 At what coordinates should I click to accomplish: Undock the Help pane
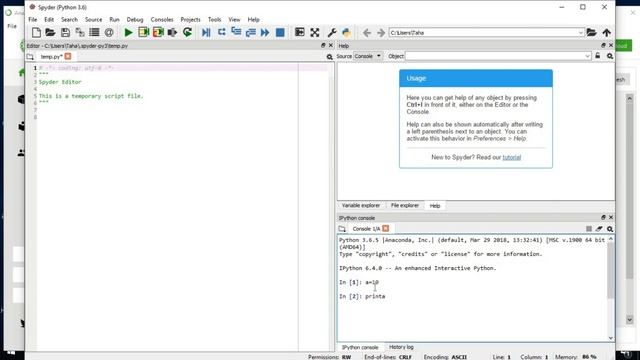click(x=603, y=45)
